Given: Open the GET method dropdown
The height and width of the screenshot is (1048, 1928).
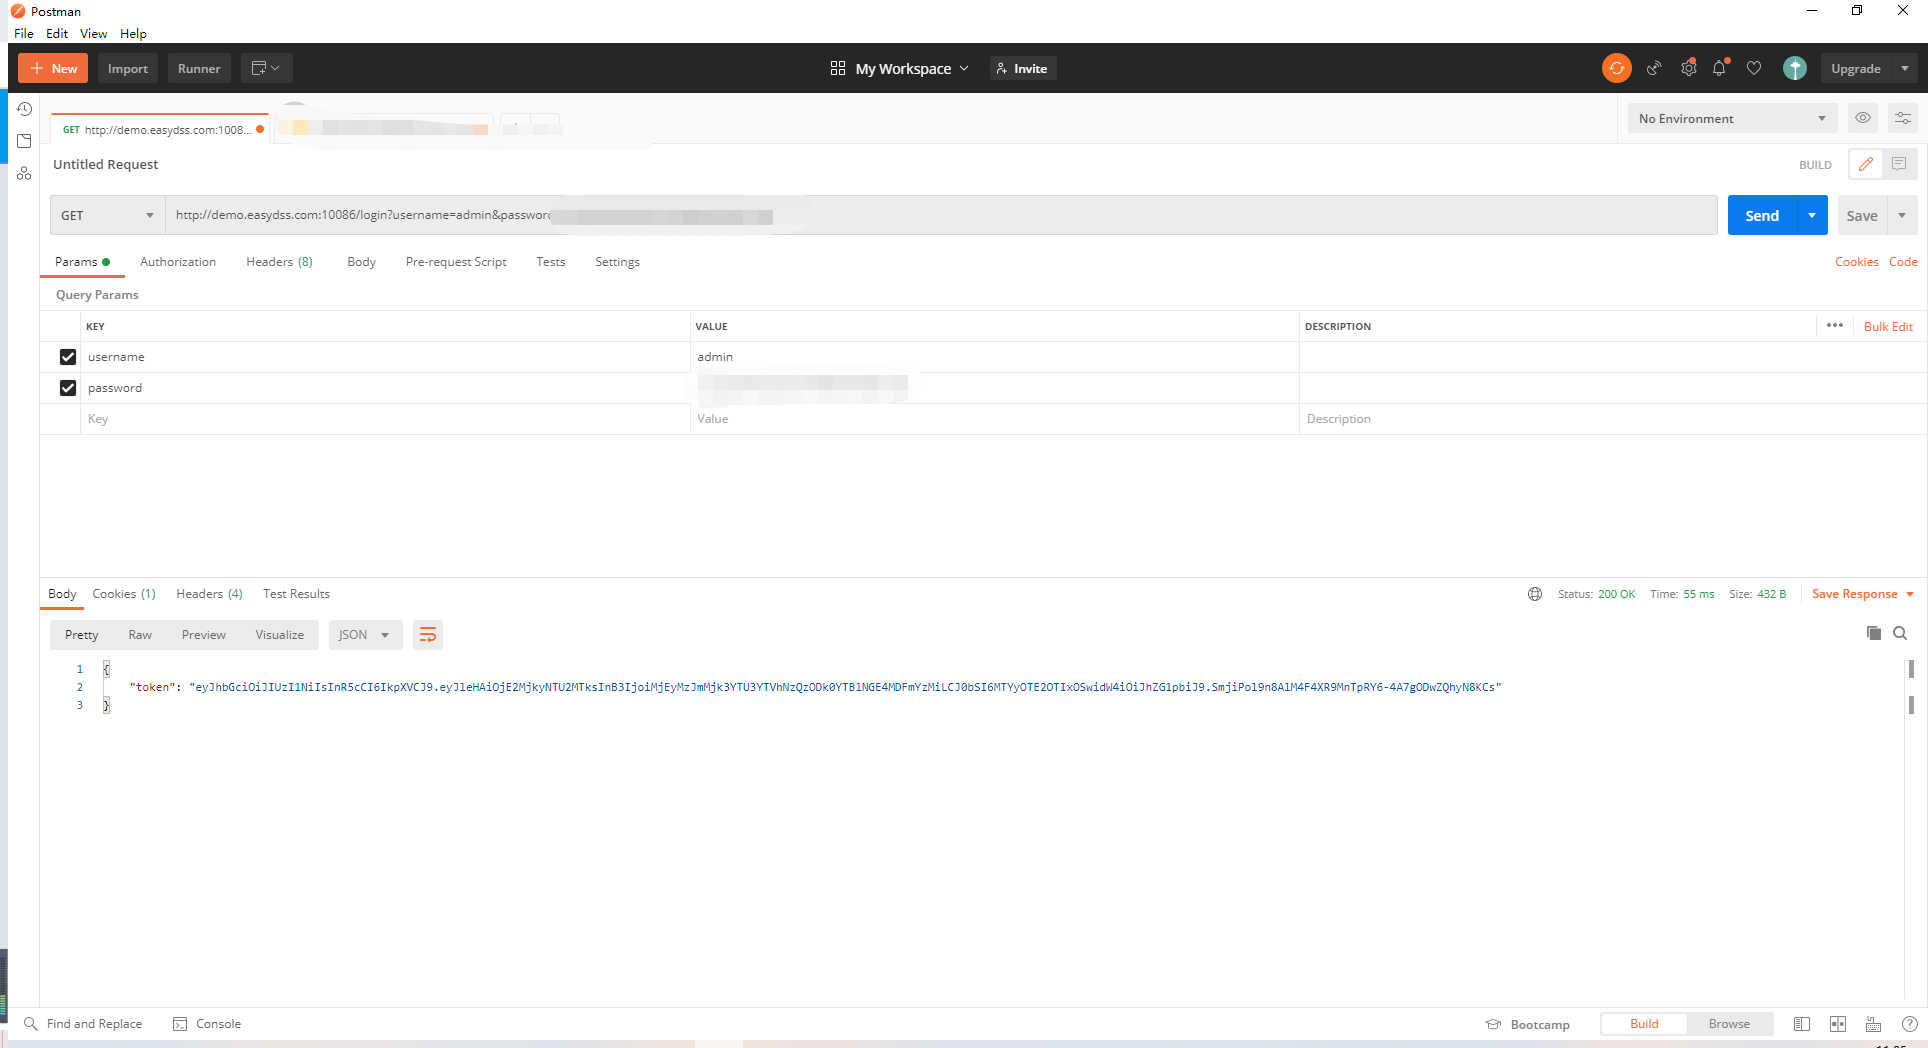Looking at the screenshot, I should 108,215.
